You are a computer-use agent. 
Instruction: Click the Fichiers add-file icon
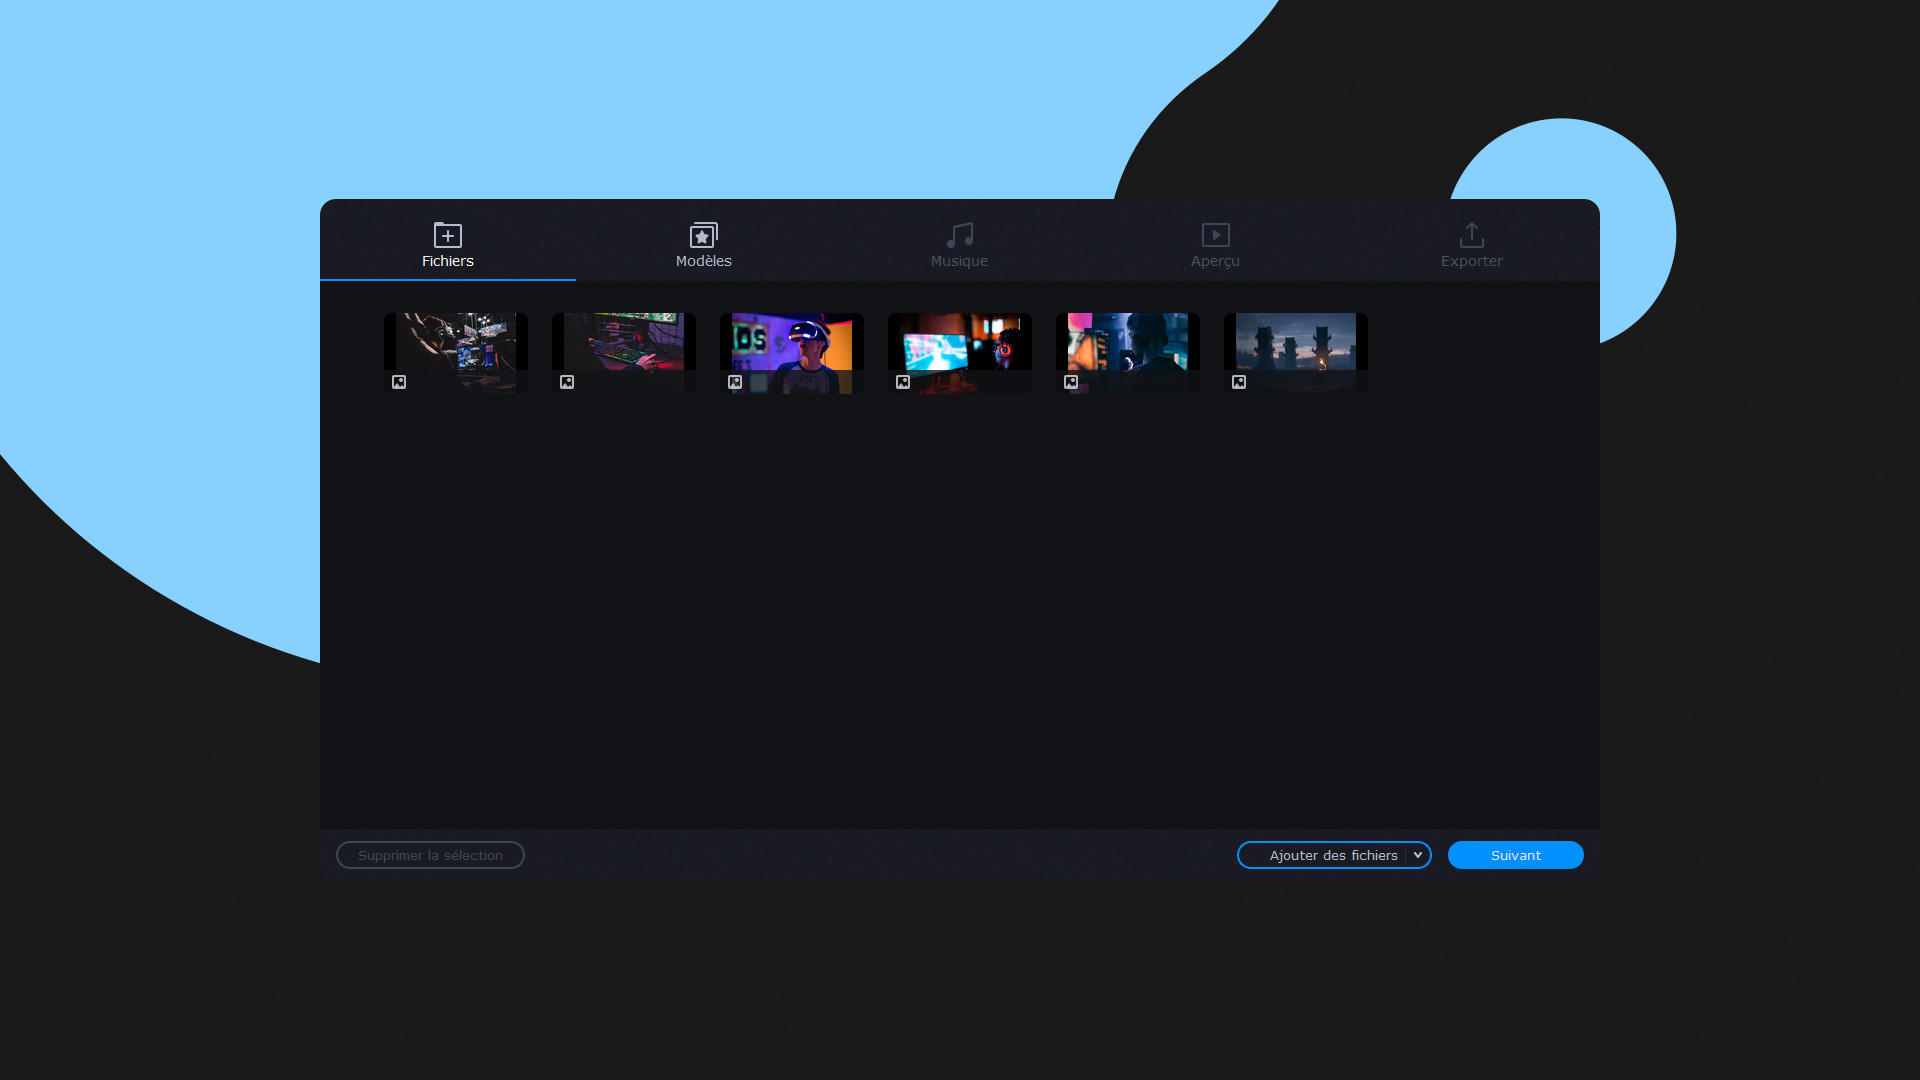(447, 235)
